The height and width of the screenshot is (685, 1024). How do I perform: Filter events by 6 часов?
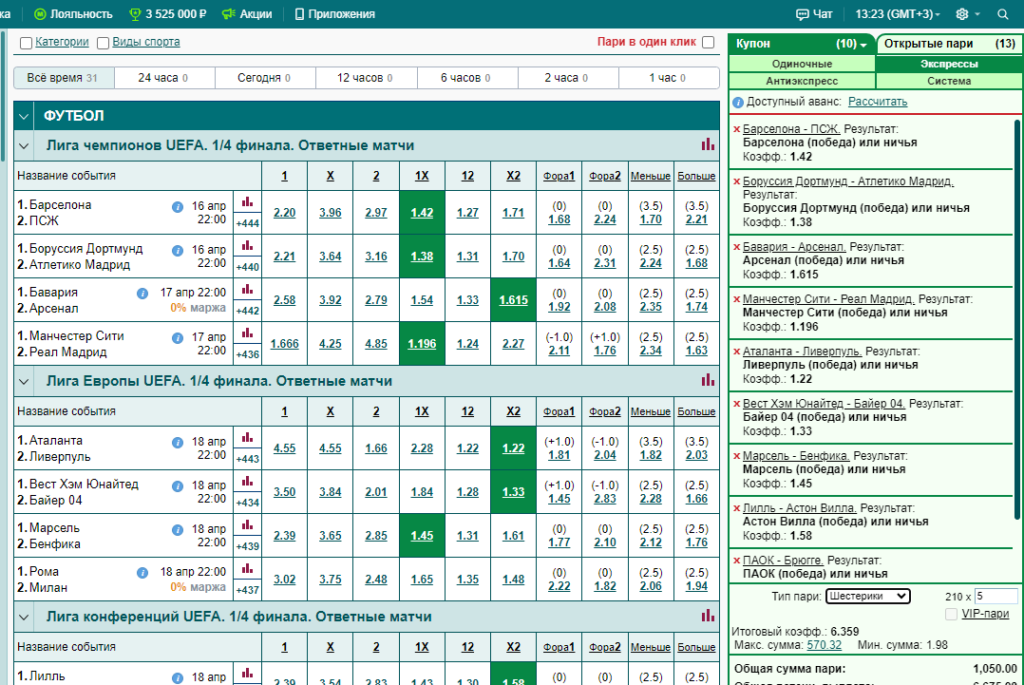[466, 78]
